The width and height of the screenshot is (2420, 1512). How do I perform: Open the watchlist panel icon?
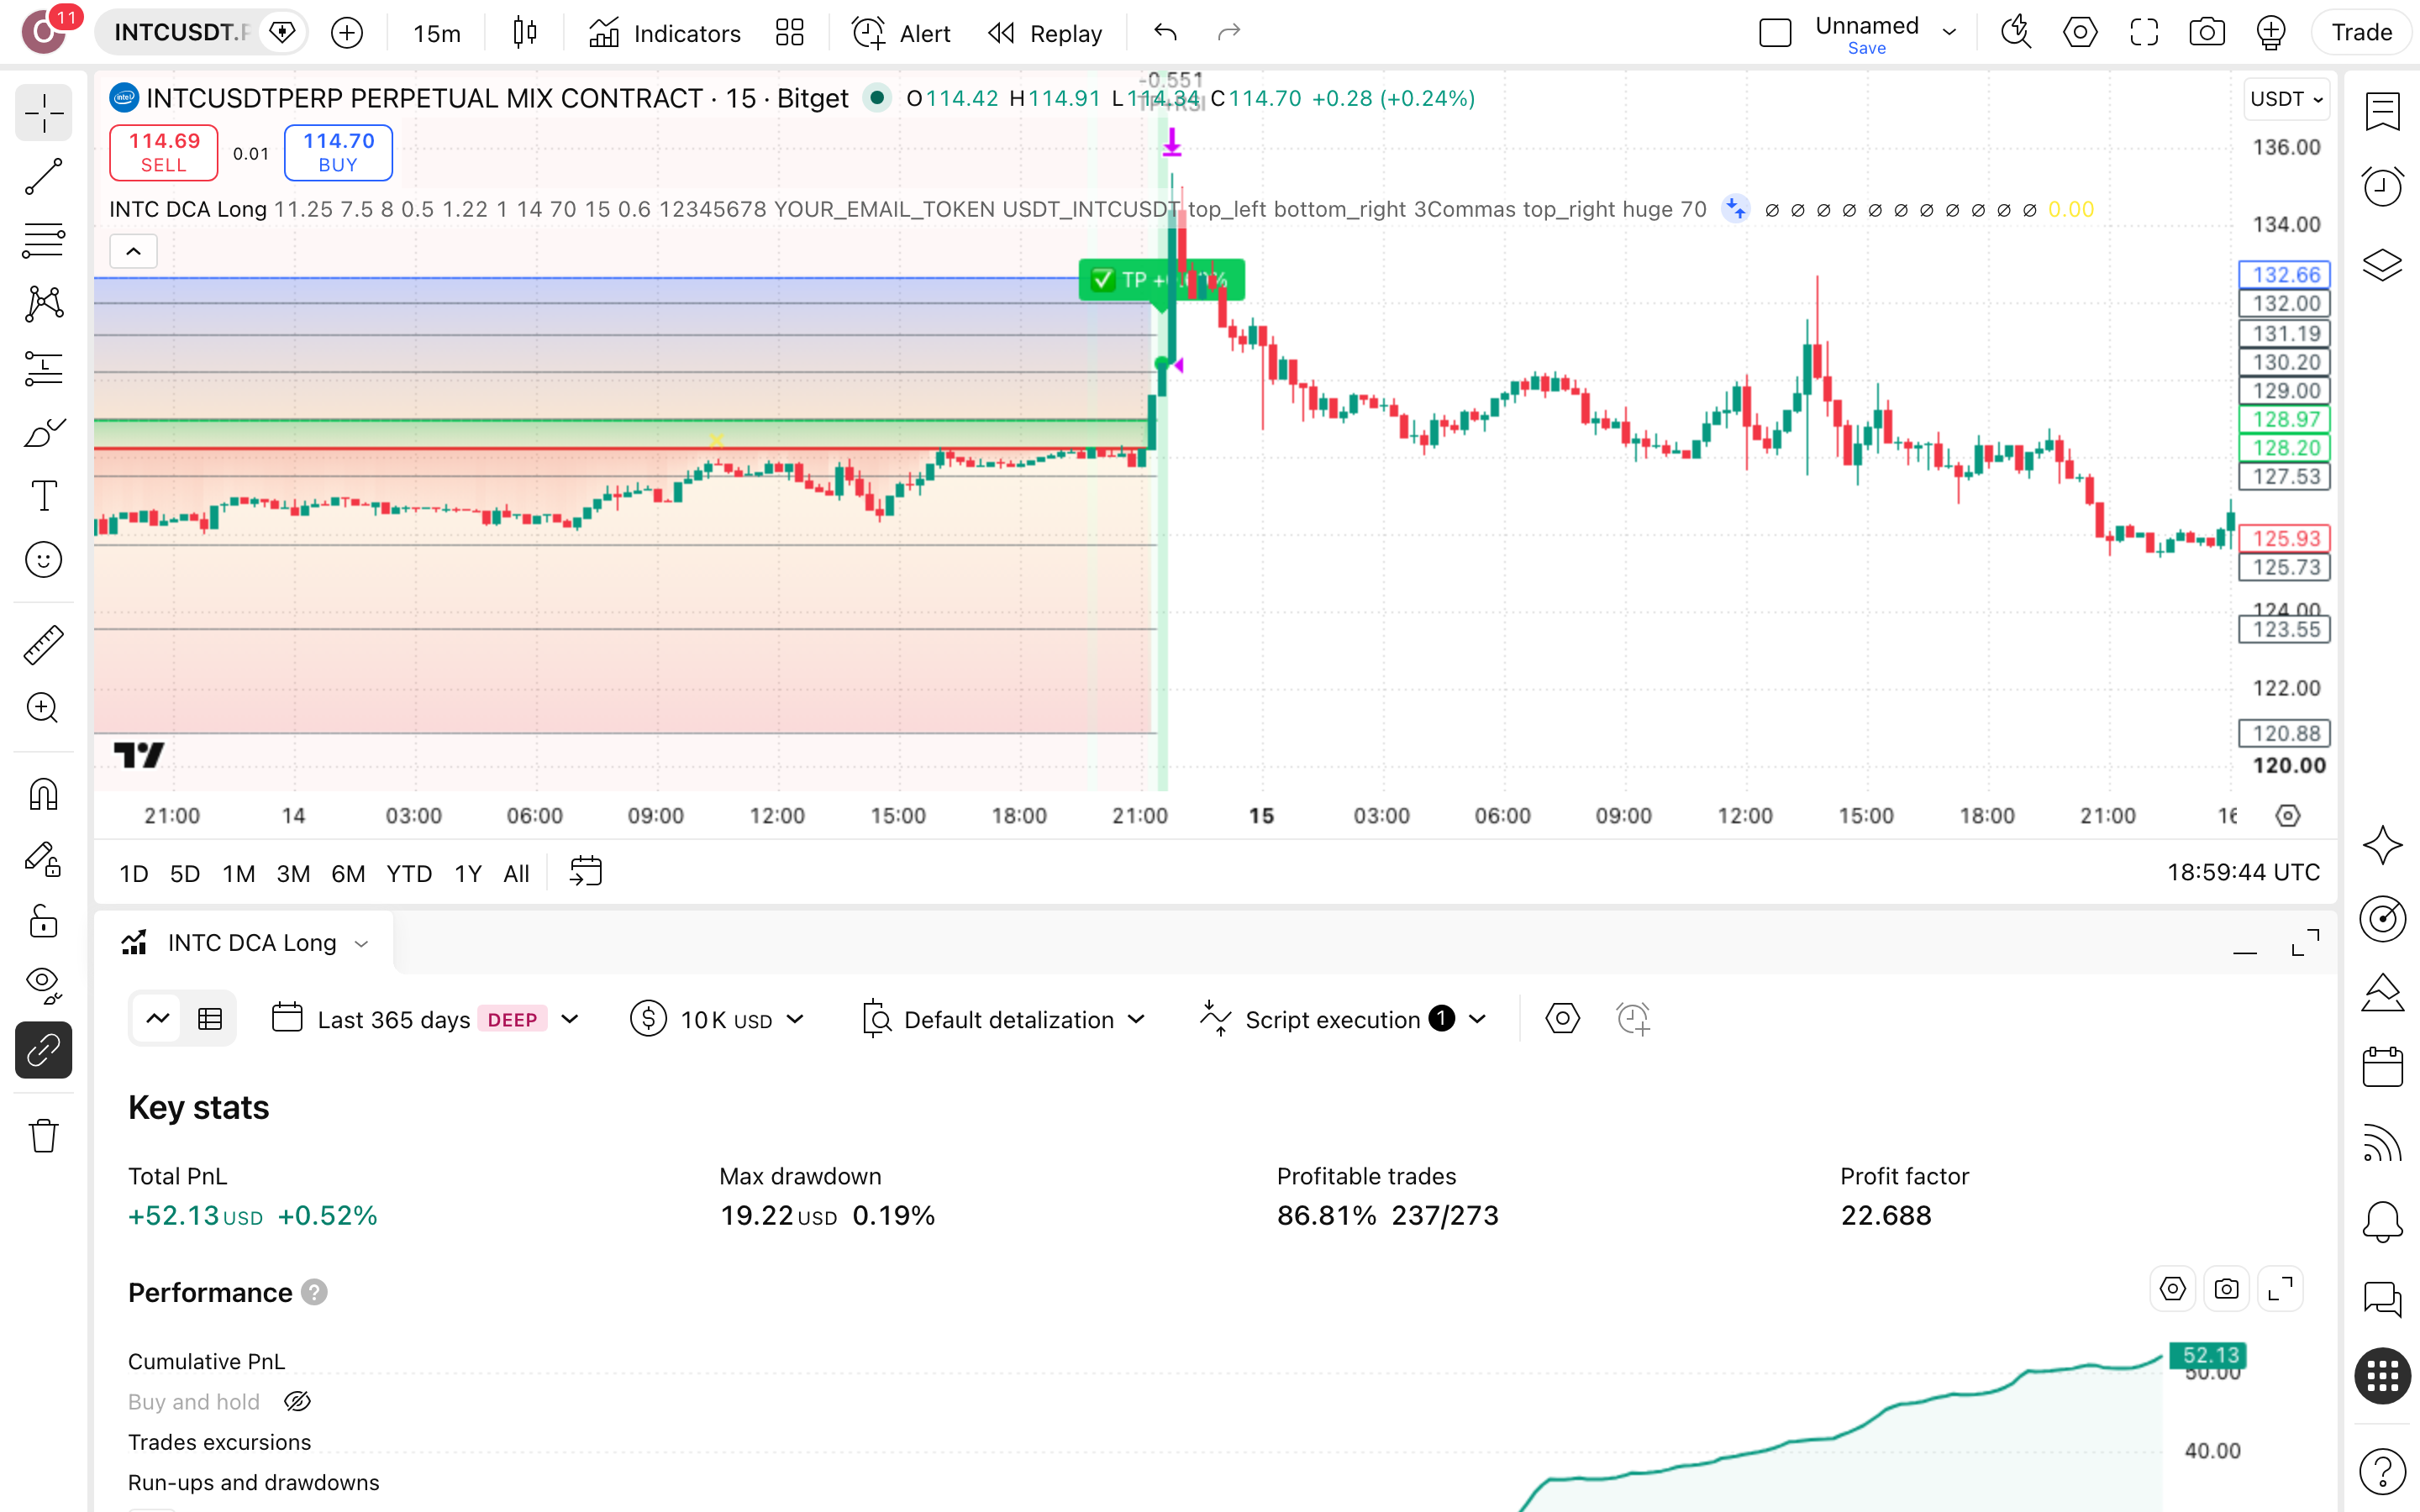pos(2382,111)
